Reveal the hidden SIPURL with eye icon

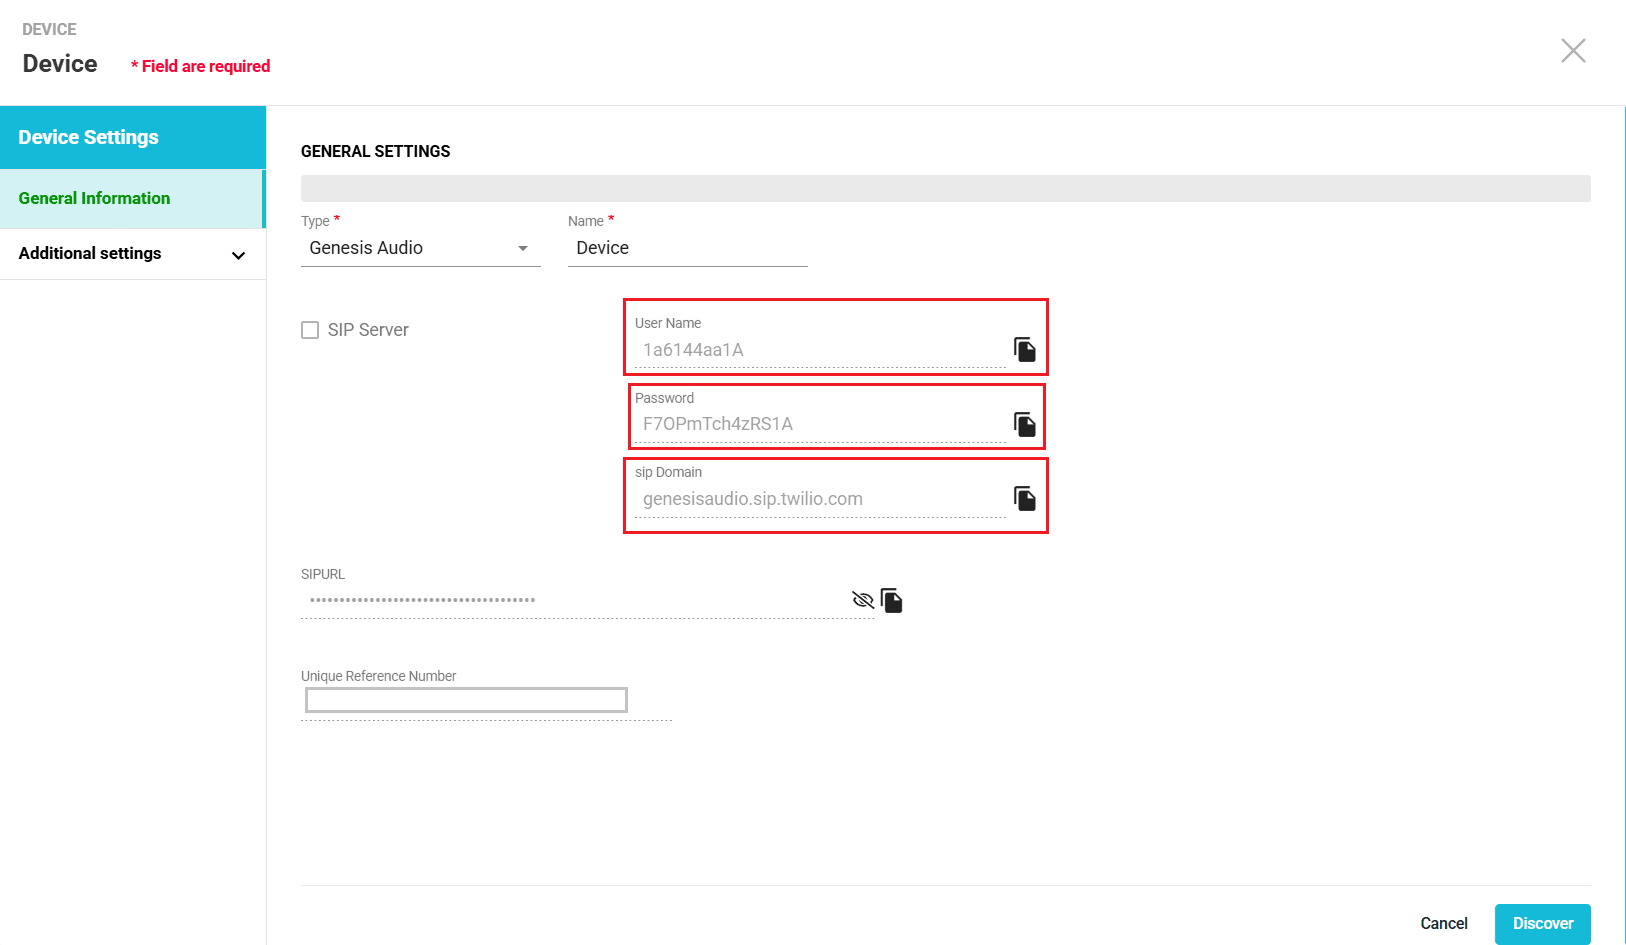pyautogui.click(x=862, y=600)
